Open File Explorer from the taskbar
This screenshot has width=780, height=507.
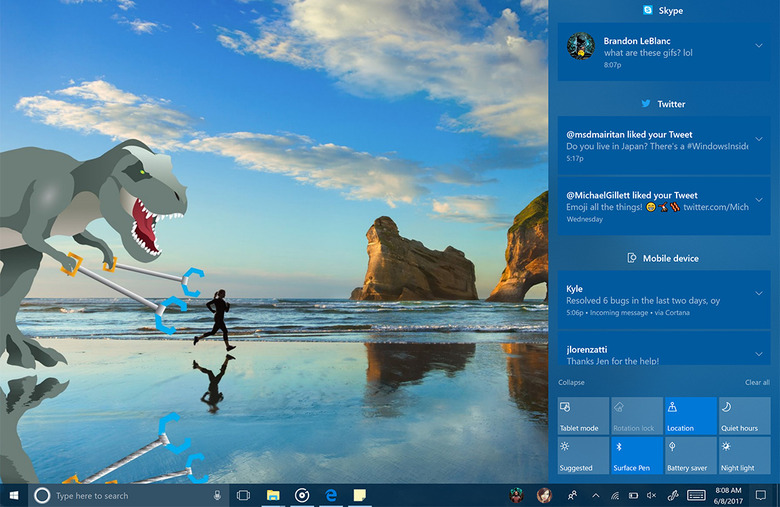[272, 495]
